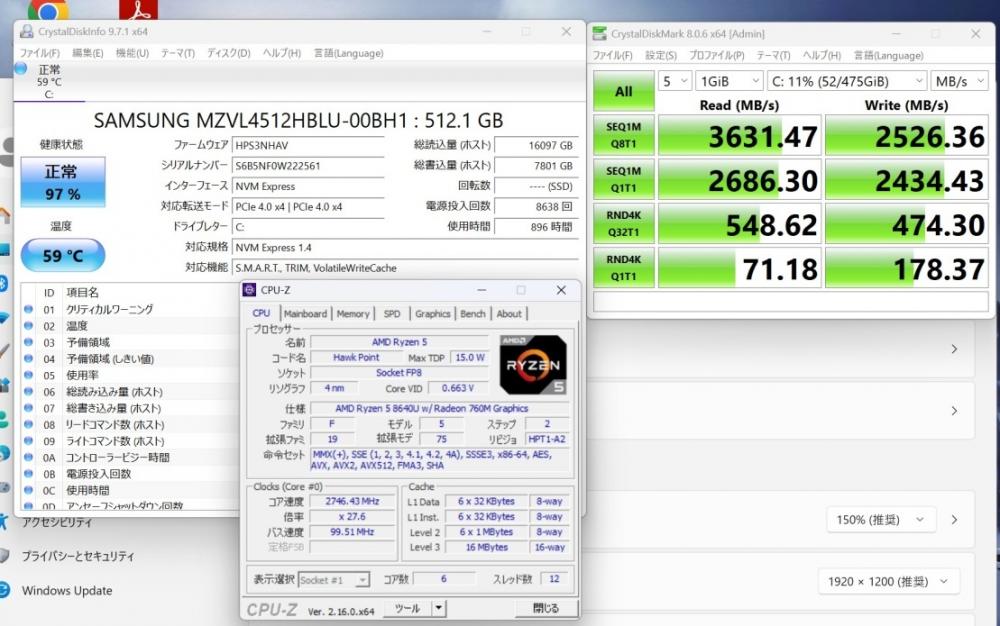This screenshot has width=1000, height=626.
Task: Run the RND4K Q1T1 test
Action: (624, 268)
